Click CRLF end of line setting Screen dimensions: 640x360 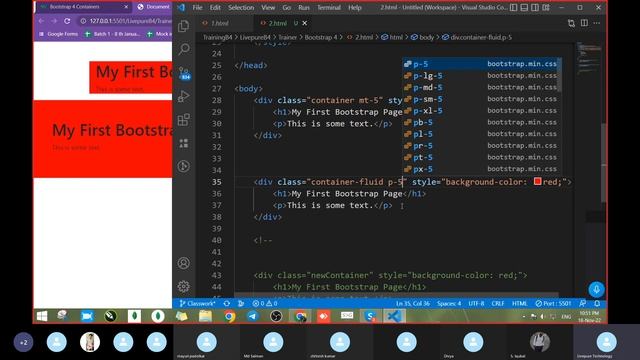[x=498, y=304]
